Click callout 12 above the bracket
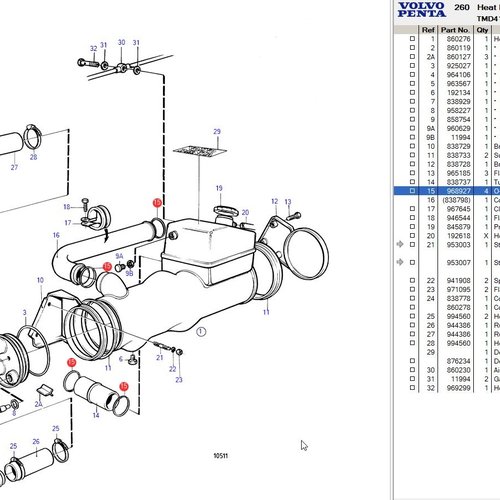500x500 pixels. tap(274, 201)
